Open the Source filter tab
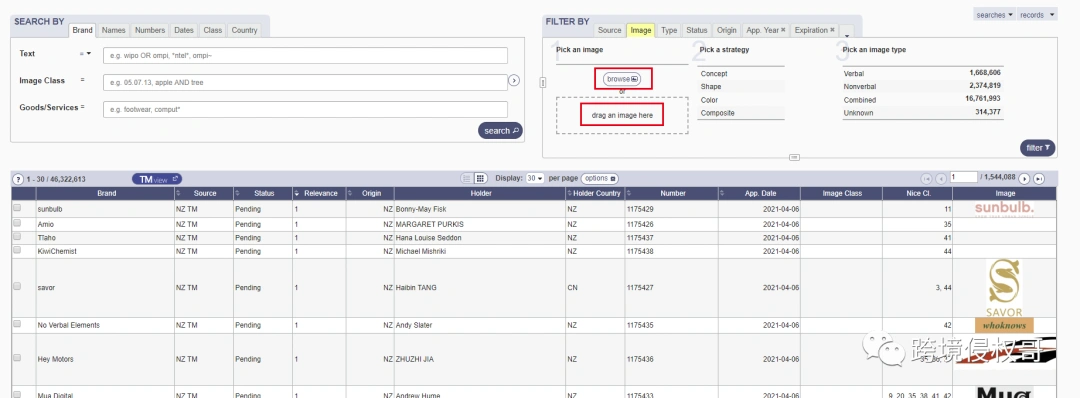1080x398 pixels. click(610, 30)
